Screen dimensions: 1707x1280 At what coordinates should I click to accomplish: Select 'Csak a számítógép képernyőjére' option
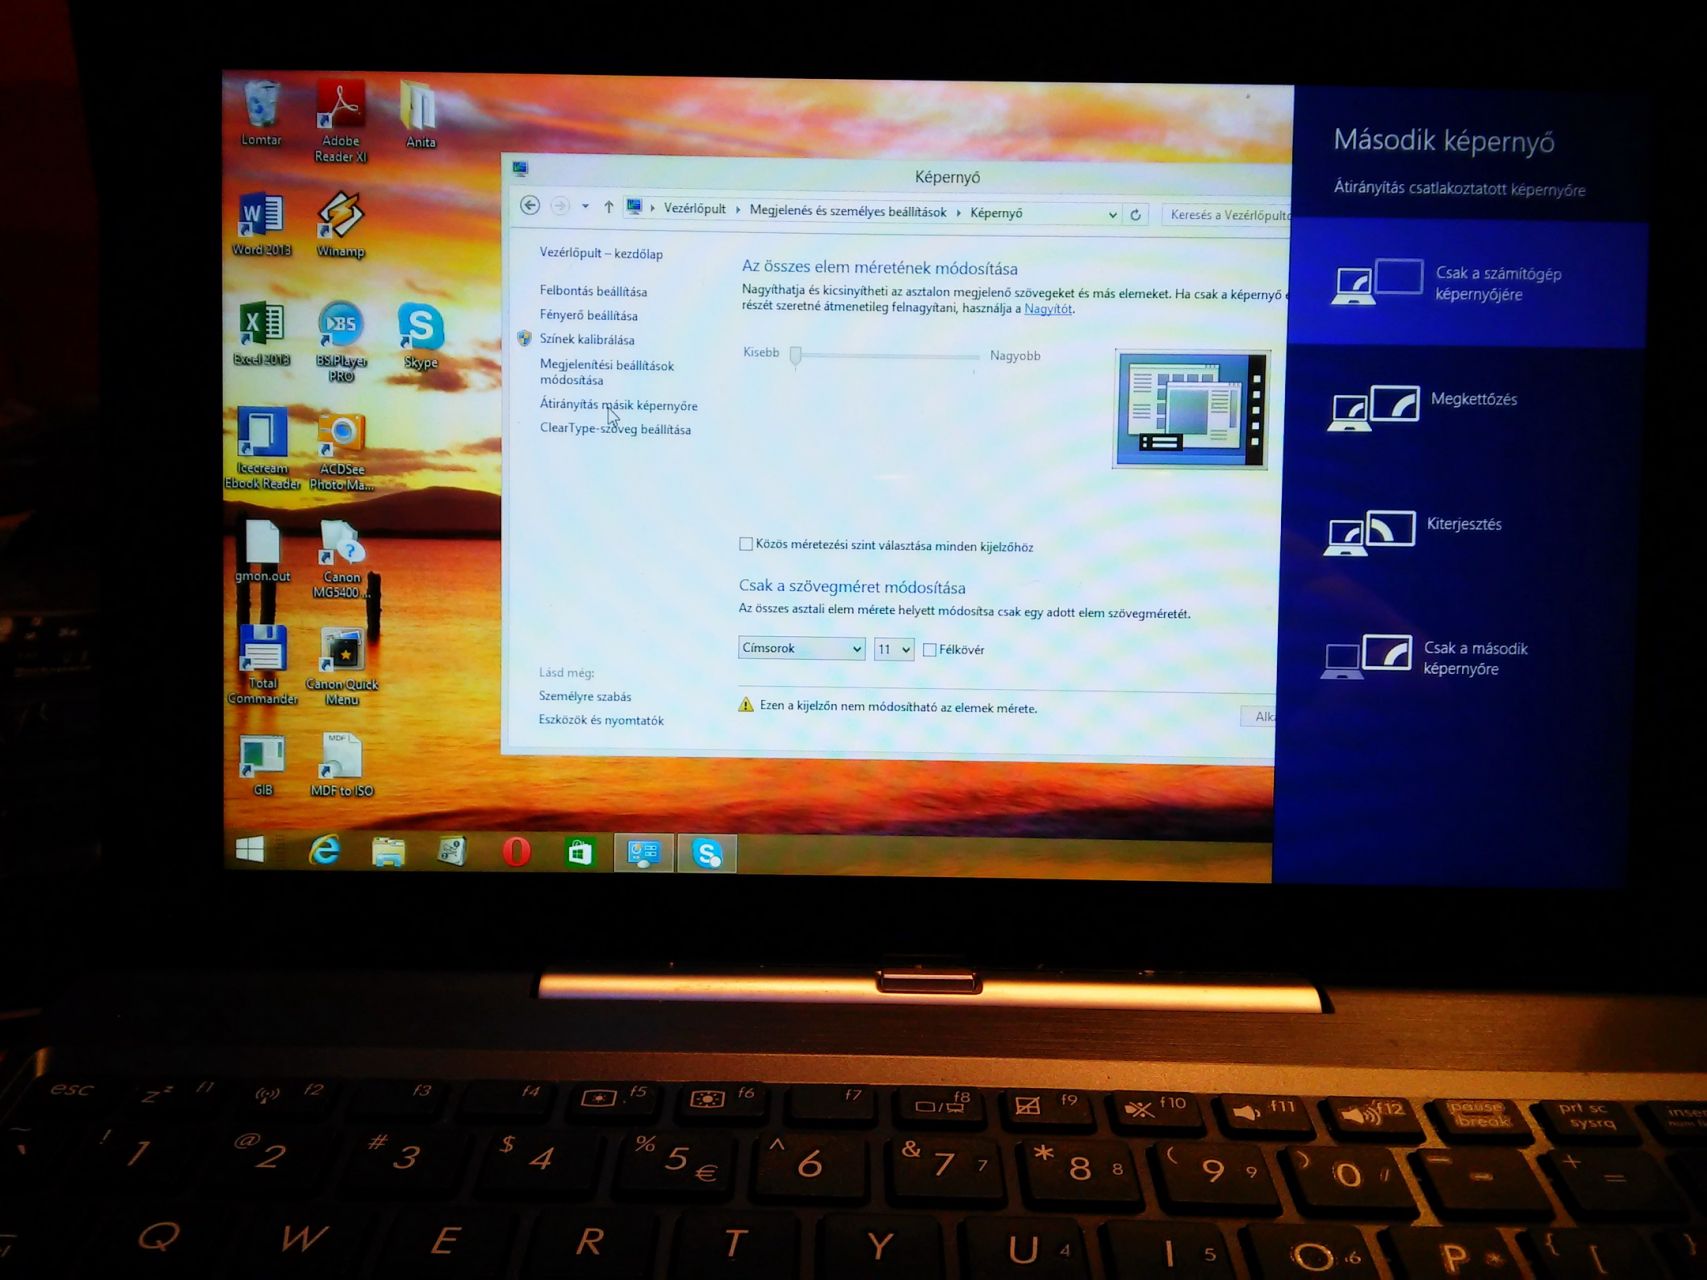pyautogui.click(x=1467, y=284)
